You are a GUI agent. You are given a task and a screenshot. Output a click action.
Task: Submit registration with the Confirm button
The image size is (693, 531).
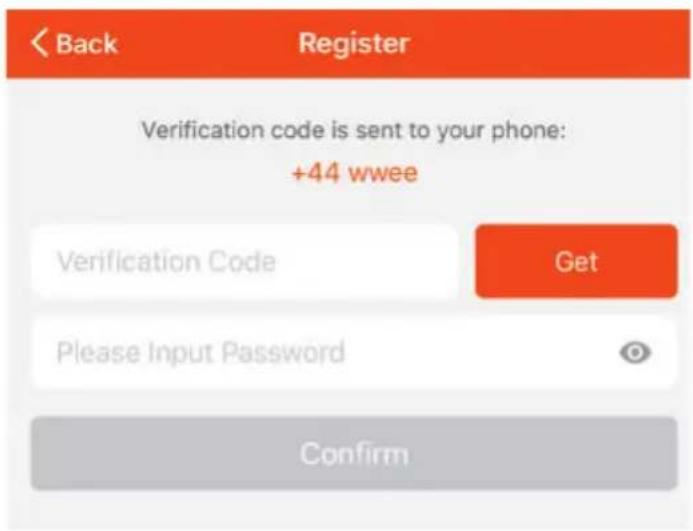(354, 454)
